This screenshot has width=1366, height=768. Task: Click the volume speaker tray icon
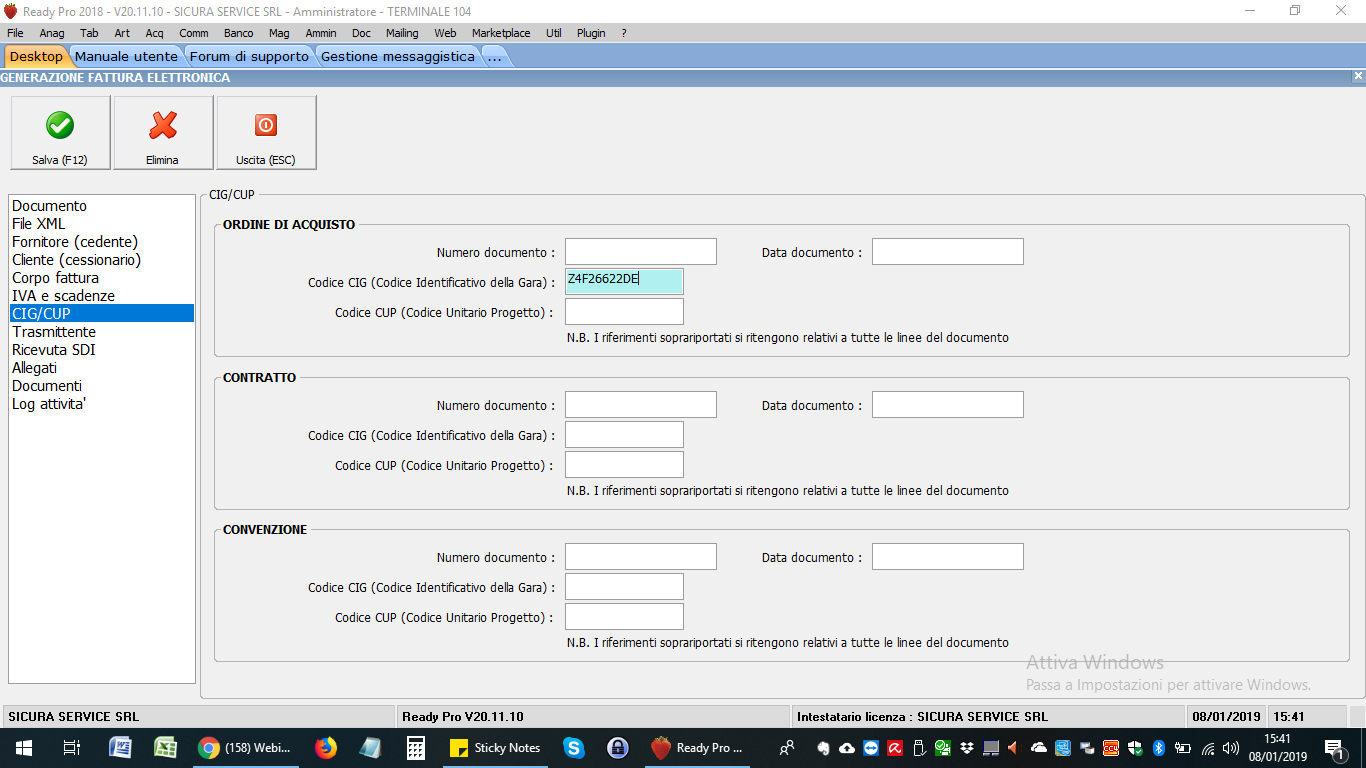coord(1231,748)
